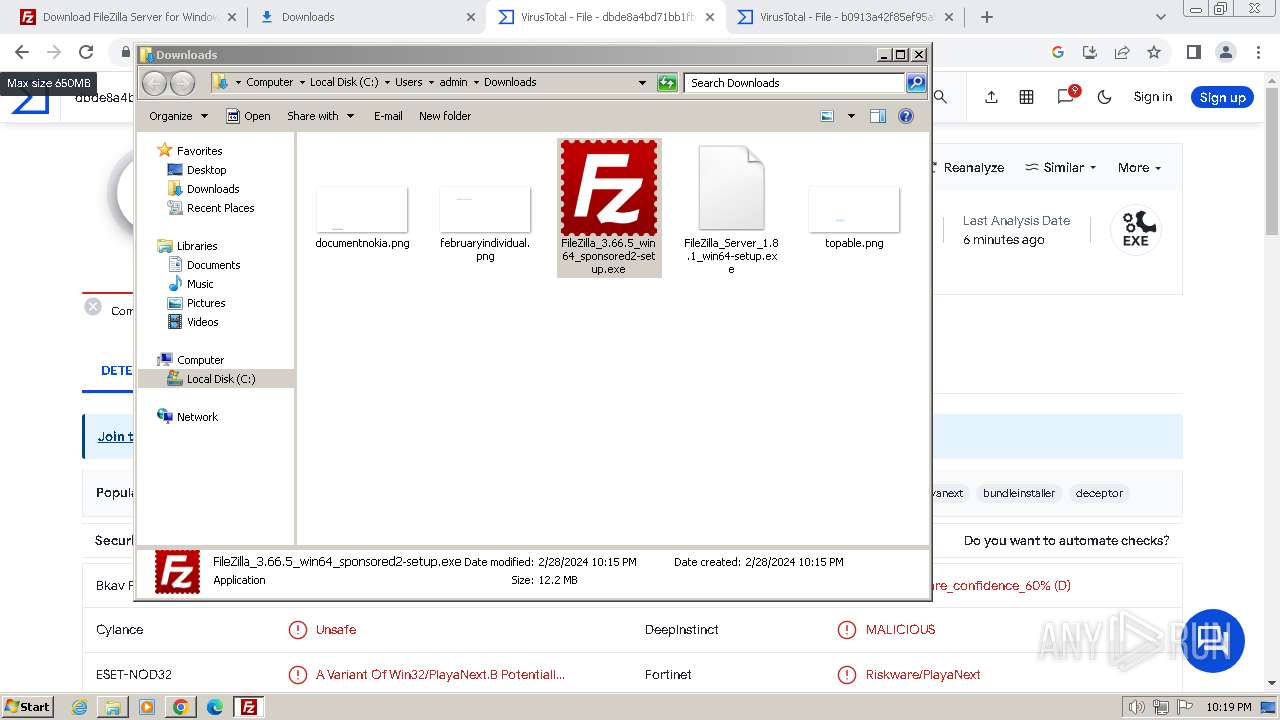Open the More dropdown on VirusTotal
Image resolution: width=1280 pixels, height=720 pixels.
pos(1140,168)
